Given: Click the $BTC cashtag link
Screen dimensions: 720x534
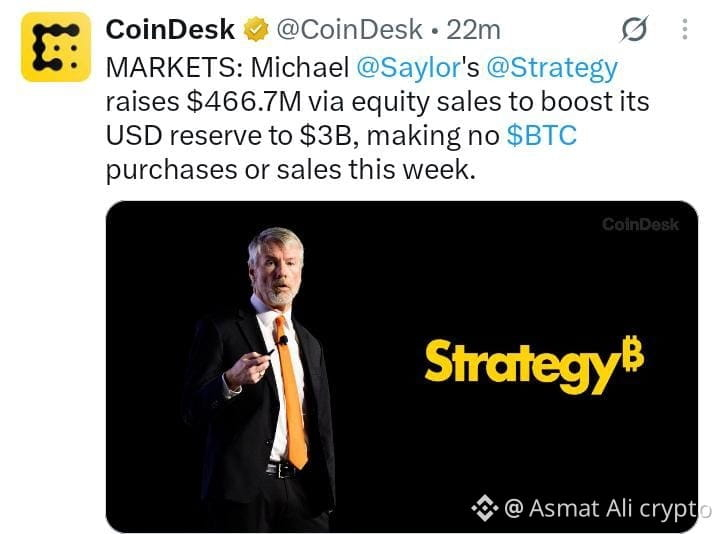Looking at the screenshot, I should click(541, 135).
